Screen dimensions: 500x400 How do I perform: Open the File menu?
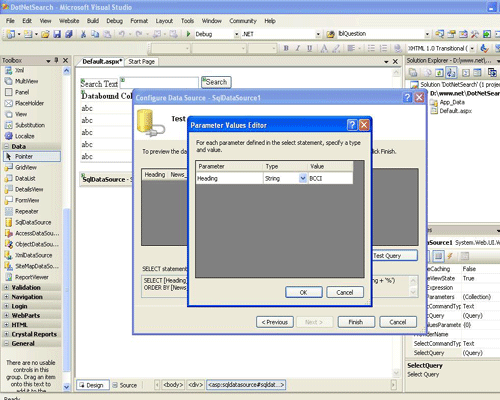[10, 21]
